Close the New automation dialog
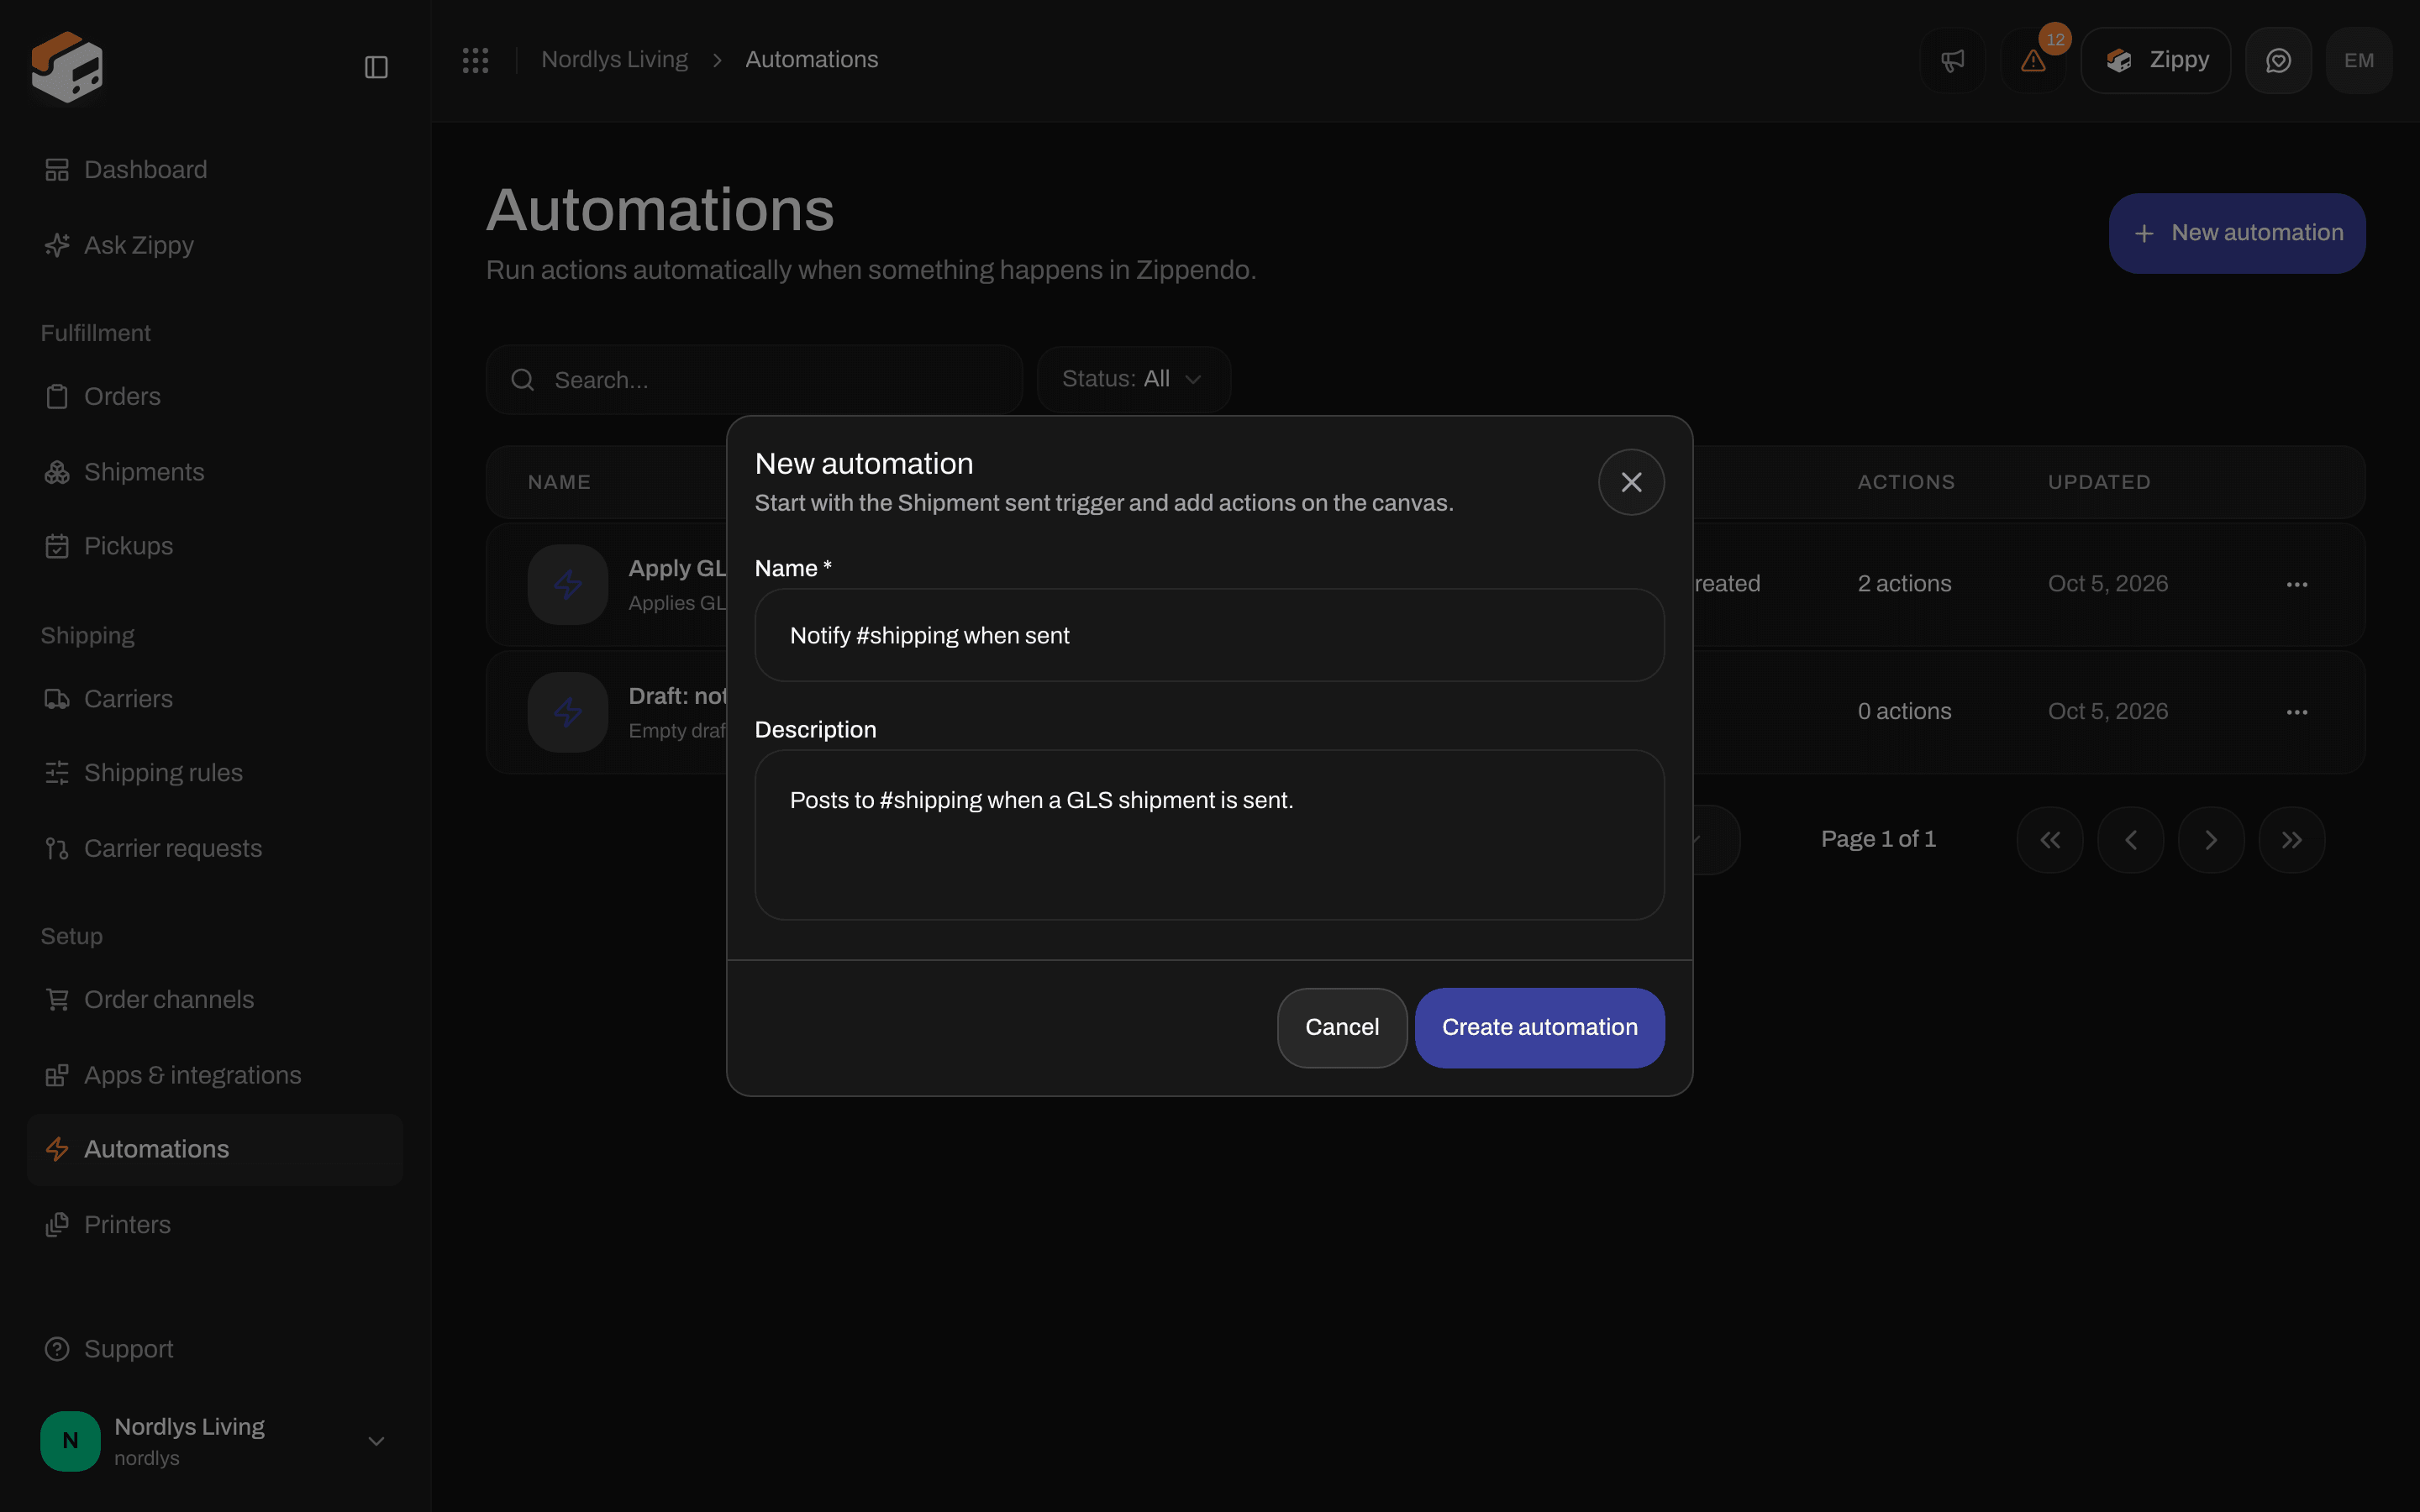The image size is (2420, 1512). 1631,482
